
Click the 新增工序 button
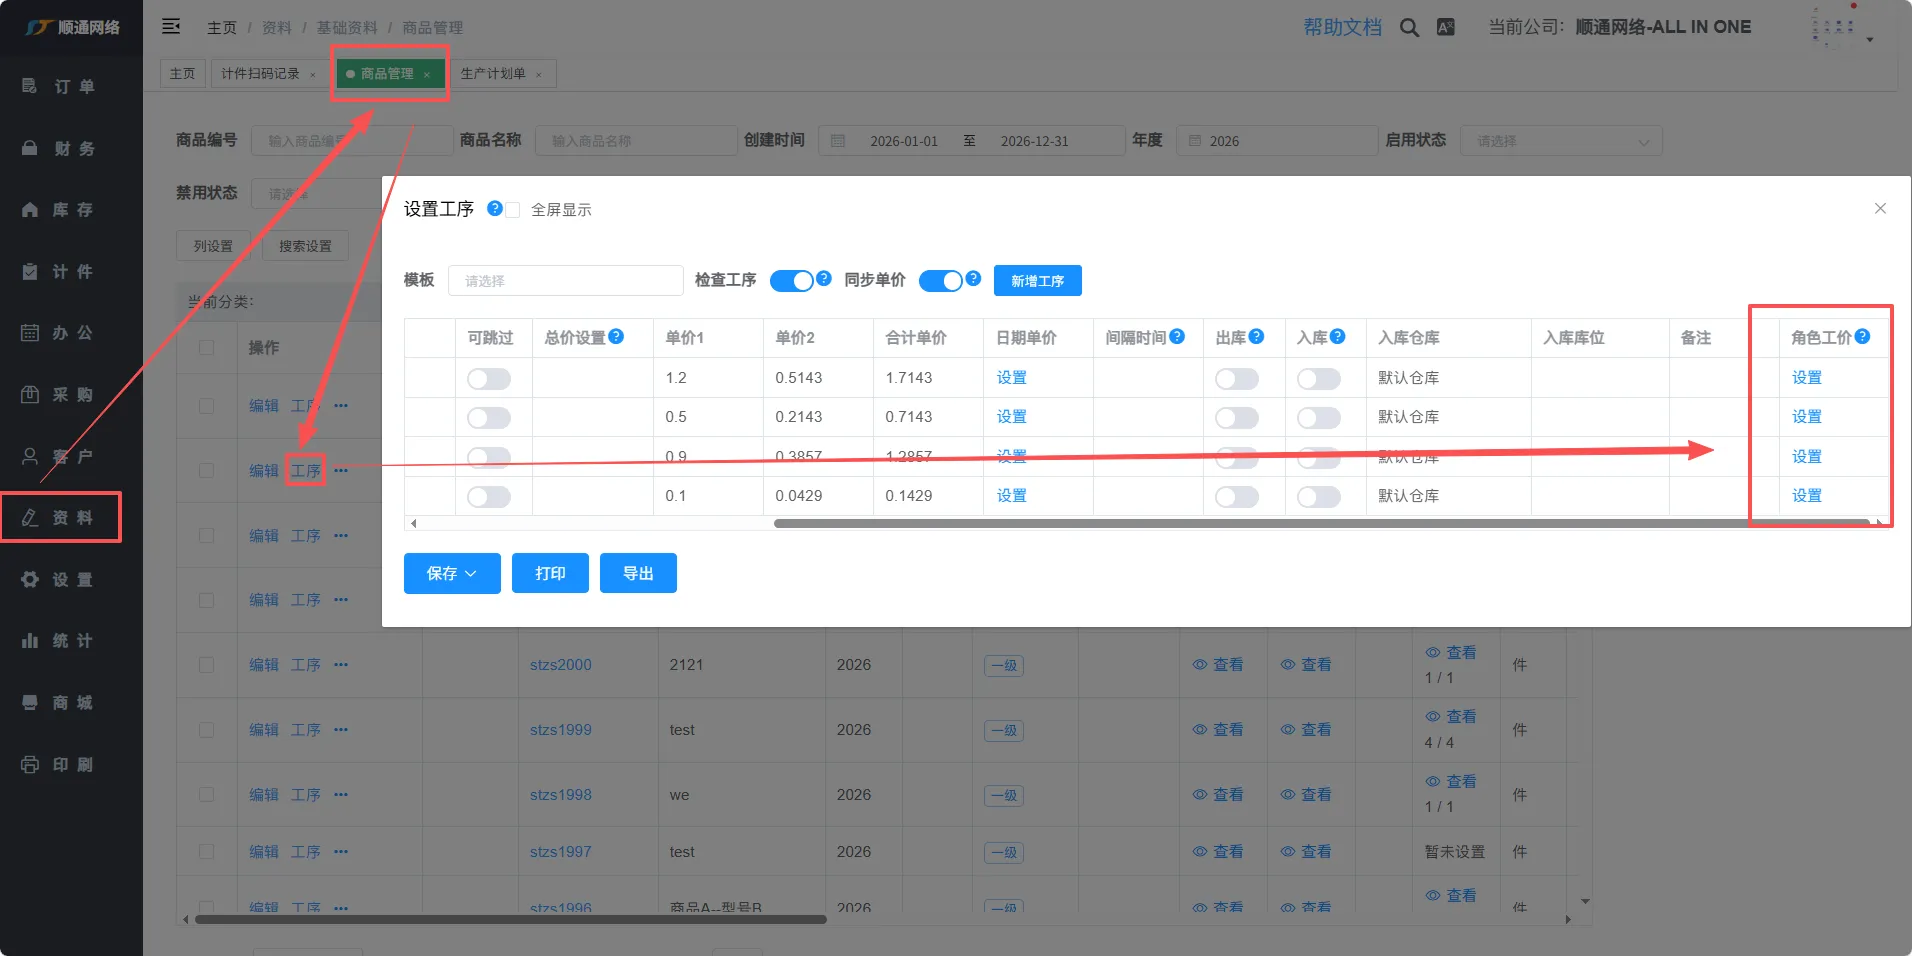tap(1037, 281)
